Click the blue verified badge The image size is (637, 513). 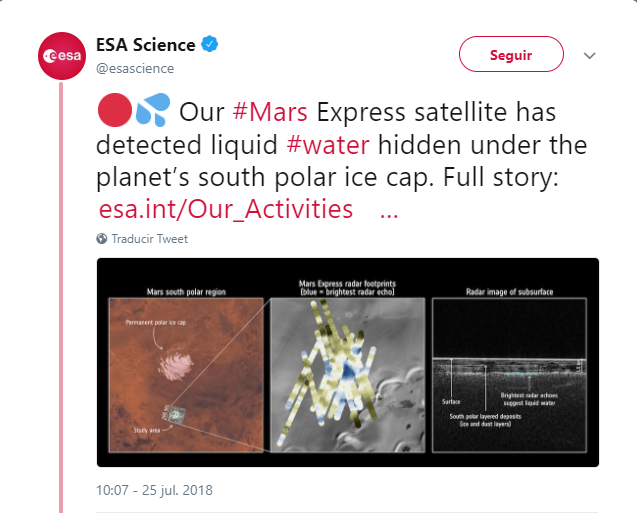pos(212,45)
